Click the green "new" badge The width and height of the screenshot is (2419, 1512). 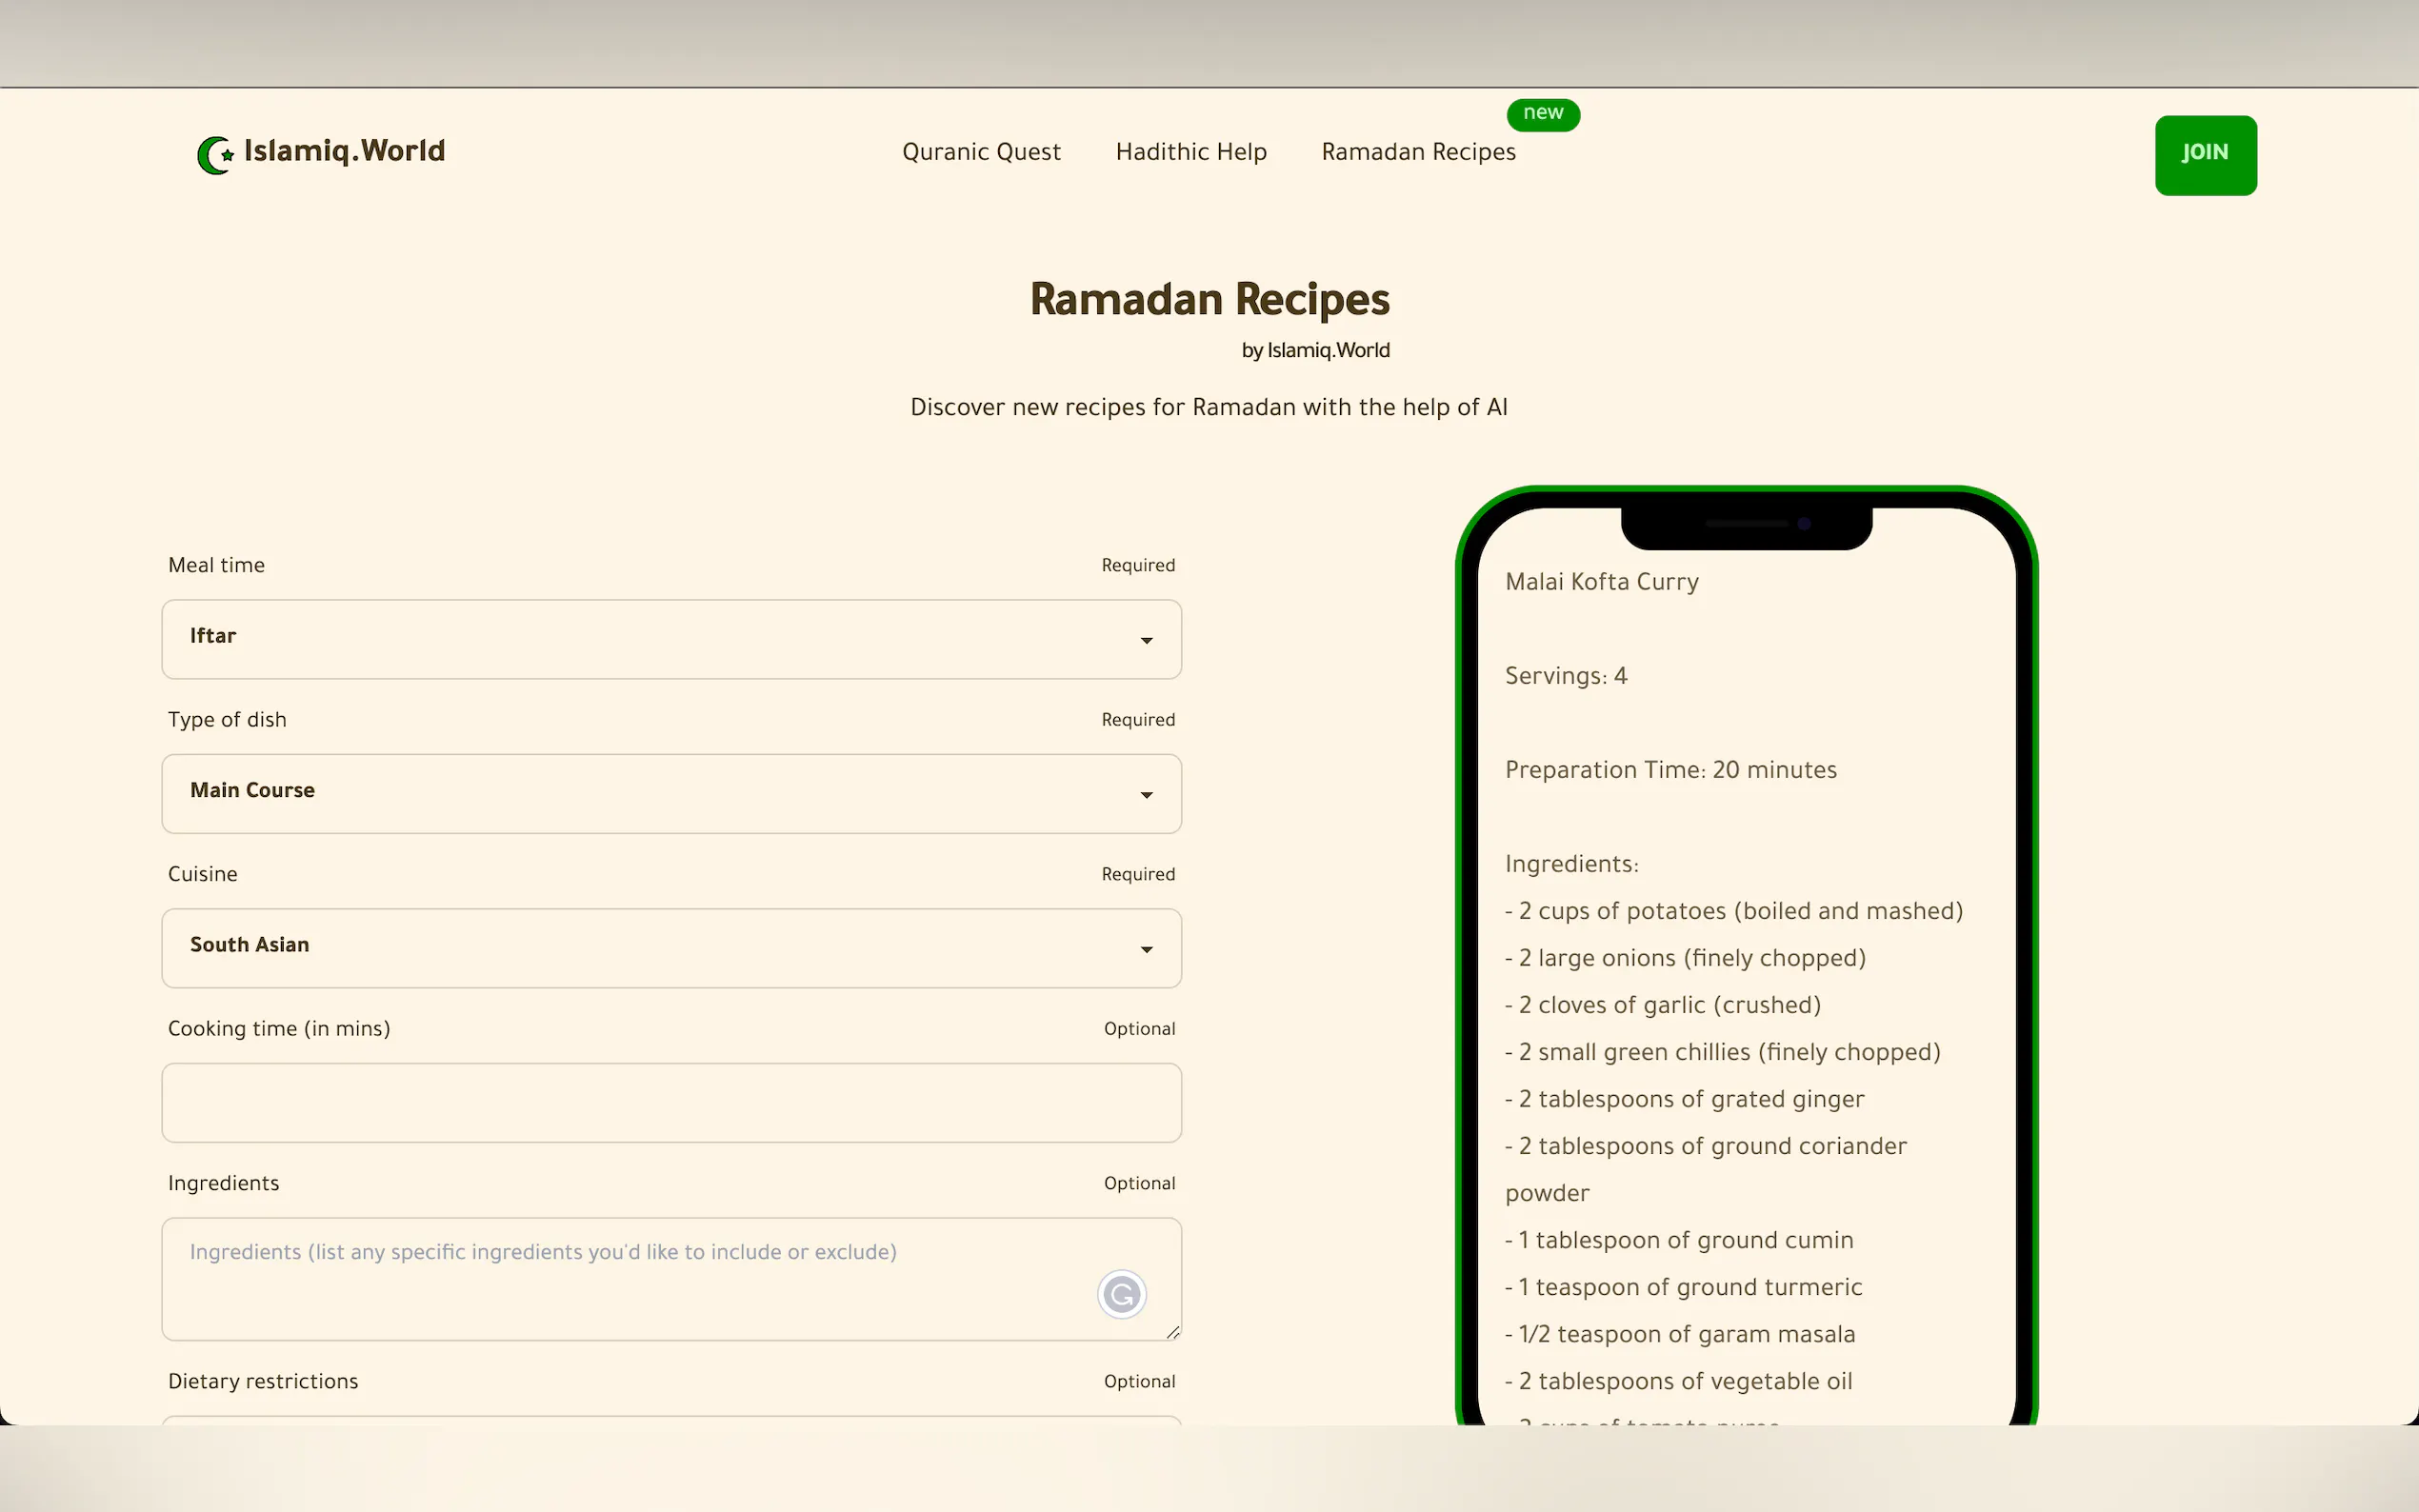1542,114
